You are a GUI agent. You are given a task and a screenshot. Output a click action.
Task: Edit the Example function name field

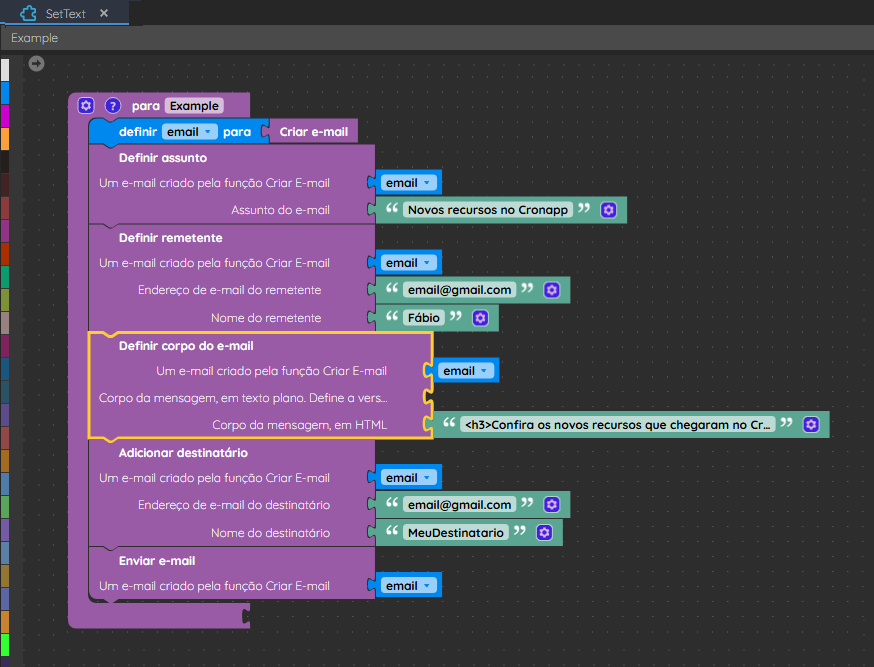click(x=194, y=106)
